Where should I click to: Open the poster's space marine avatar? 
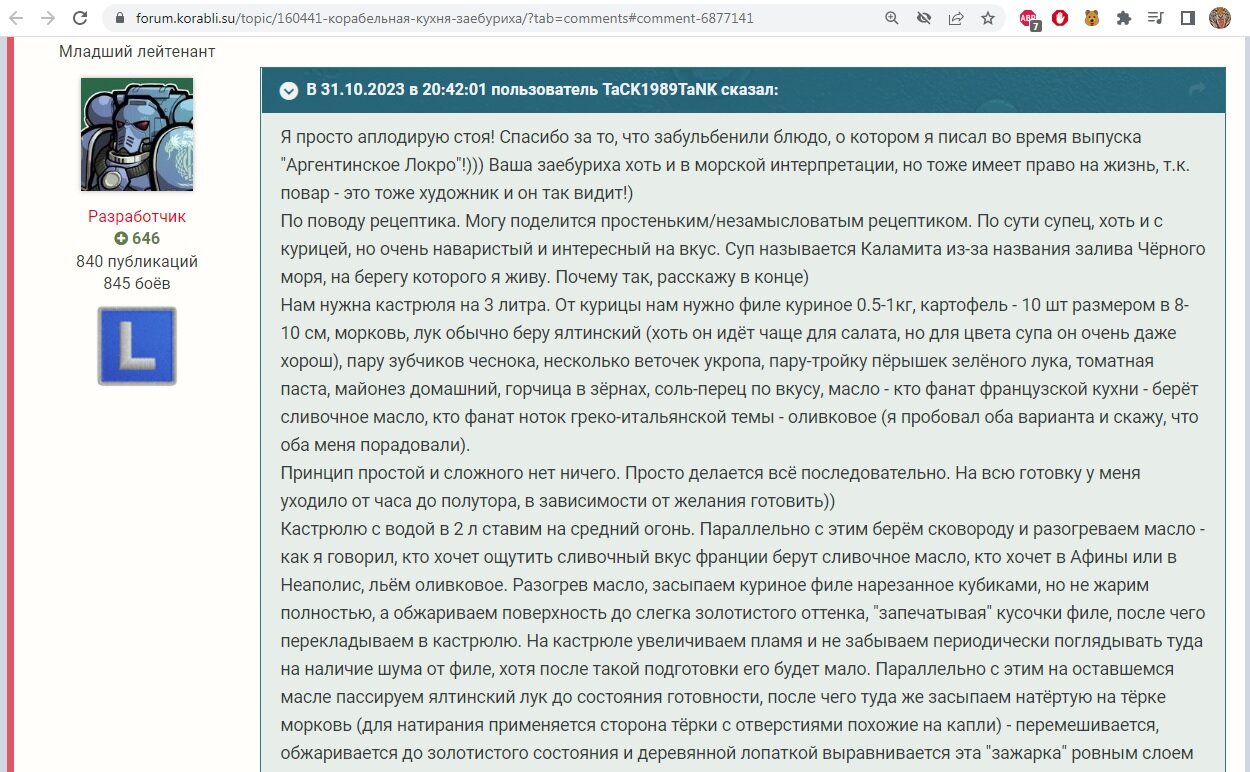point(137,134)
